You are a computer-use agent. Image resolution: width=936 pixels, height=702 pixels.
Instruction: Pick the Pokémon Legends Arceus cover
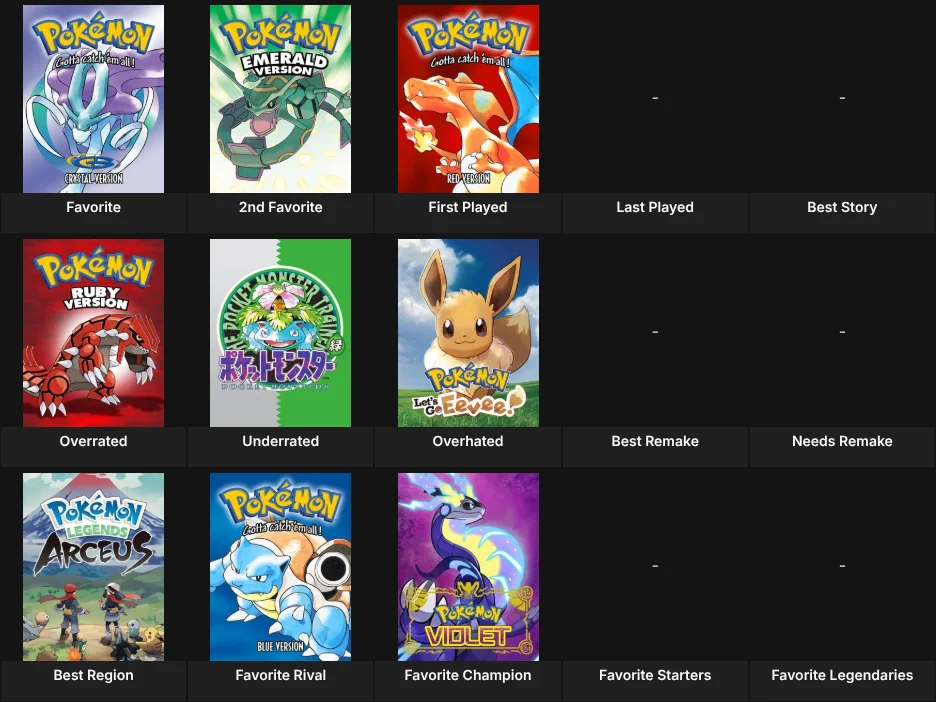click(93, 567)
